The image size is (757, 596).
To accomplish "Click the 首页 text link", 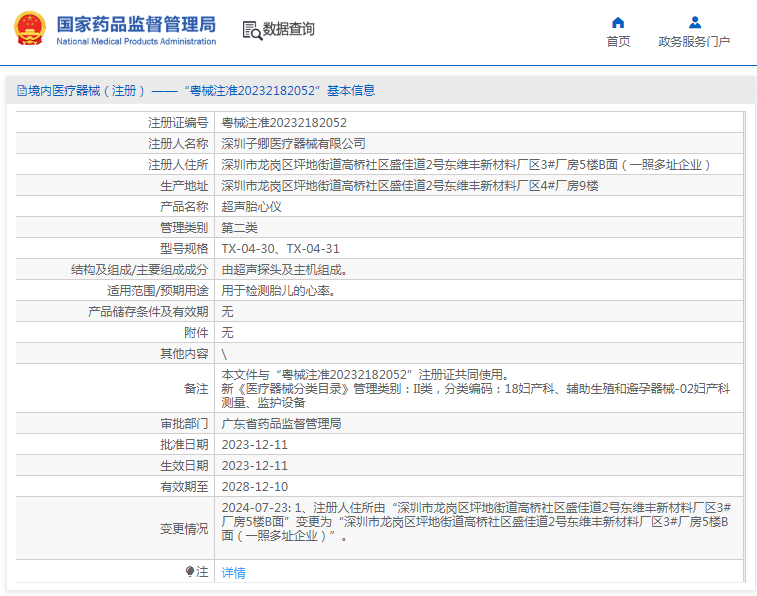I will [x=618, y=42].
